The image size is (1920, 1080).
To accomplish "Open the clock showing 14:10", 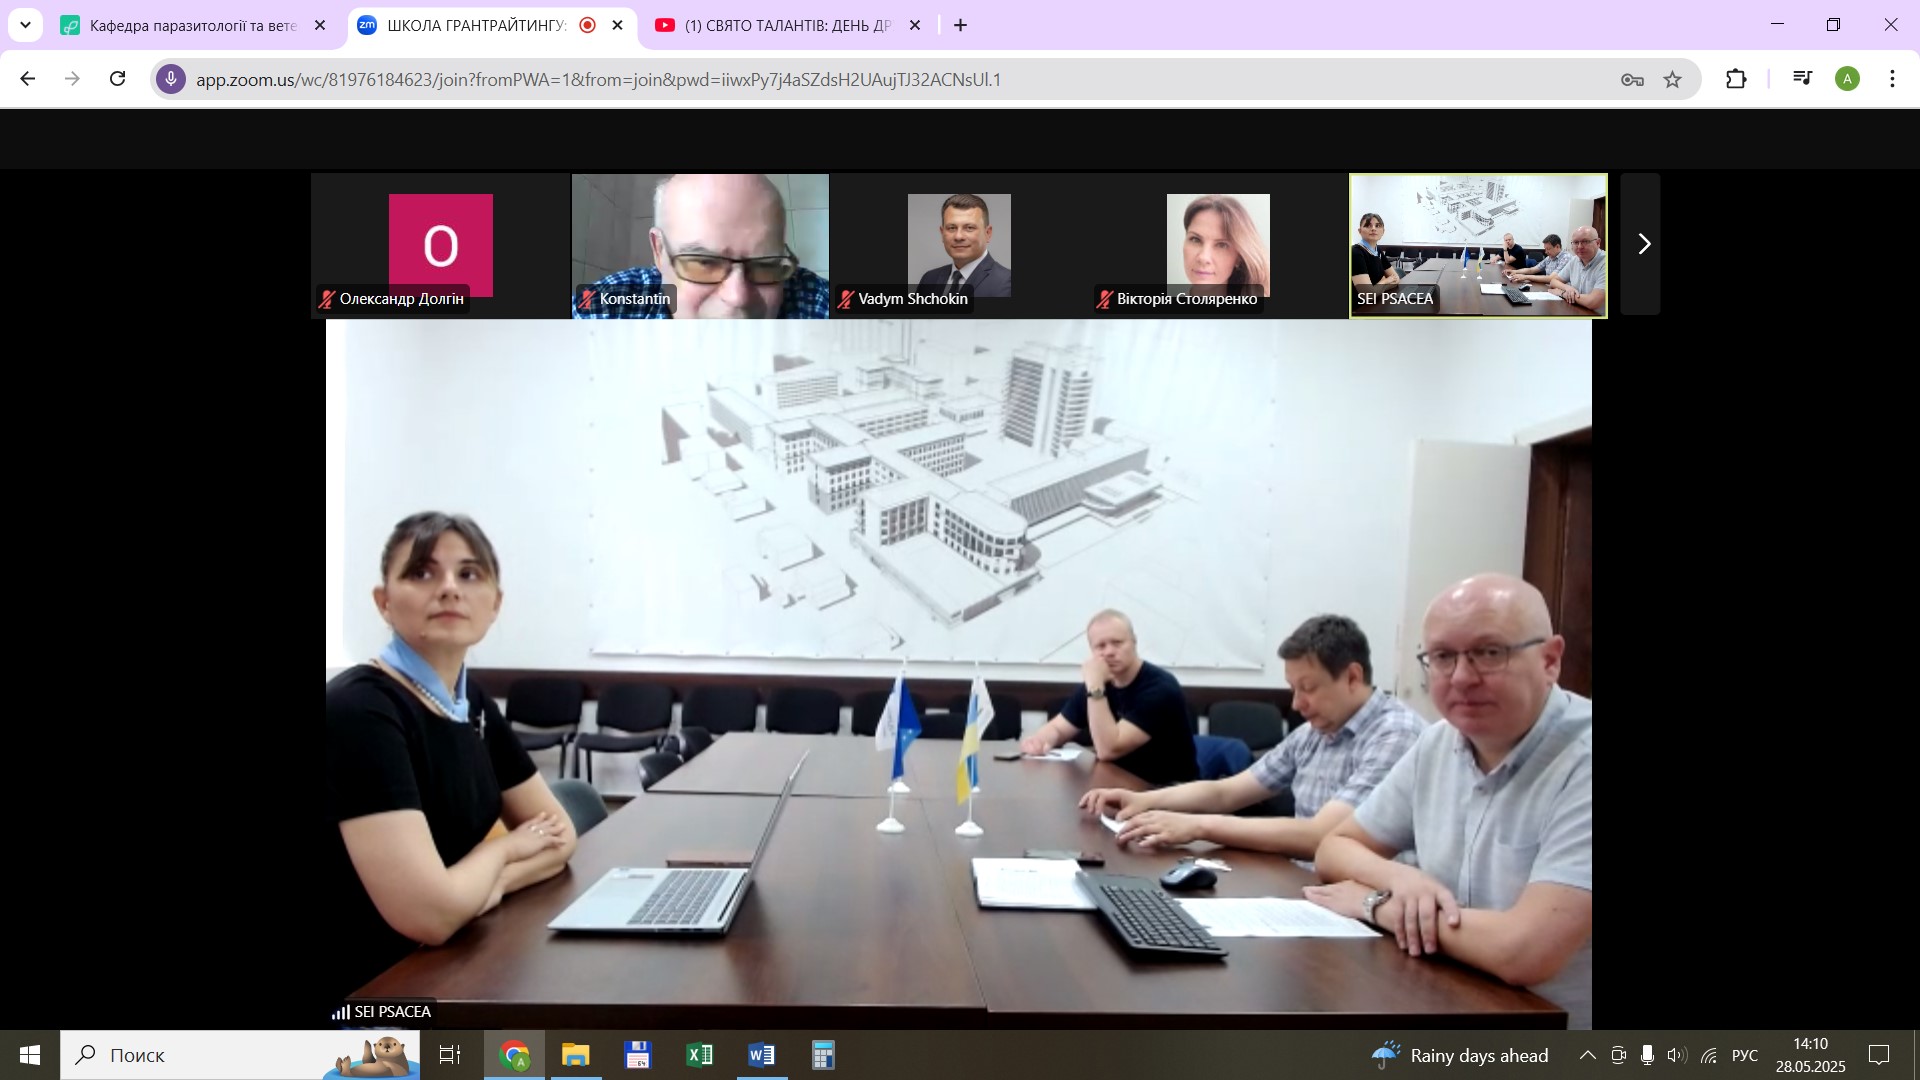I will coord(1810,1055).
